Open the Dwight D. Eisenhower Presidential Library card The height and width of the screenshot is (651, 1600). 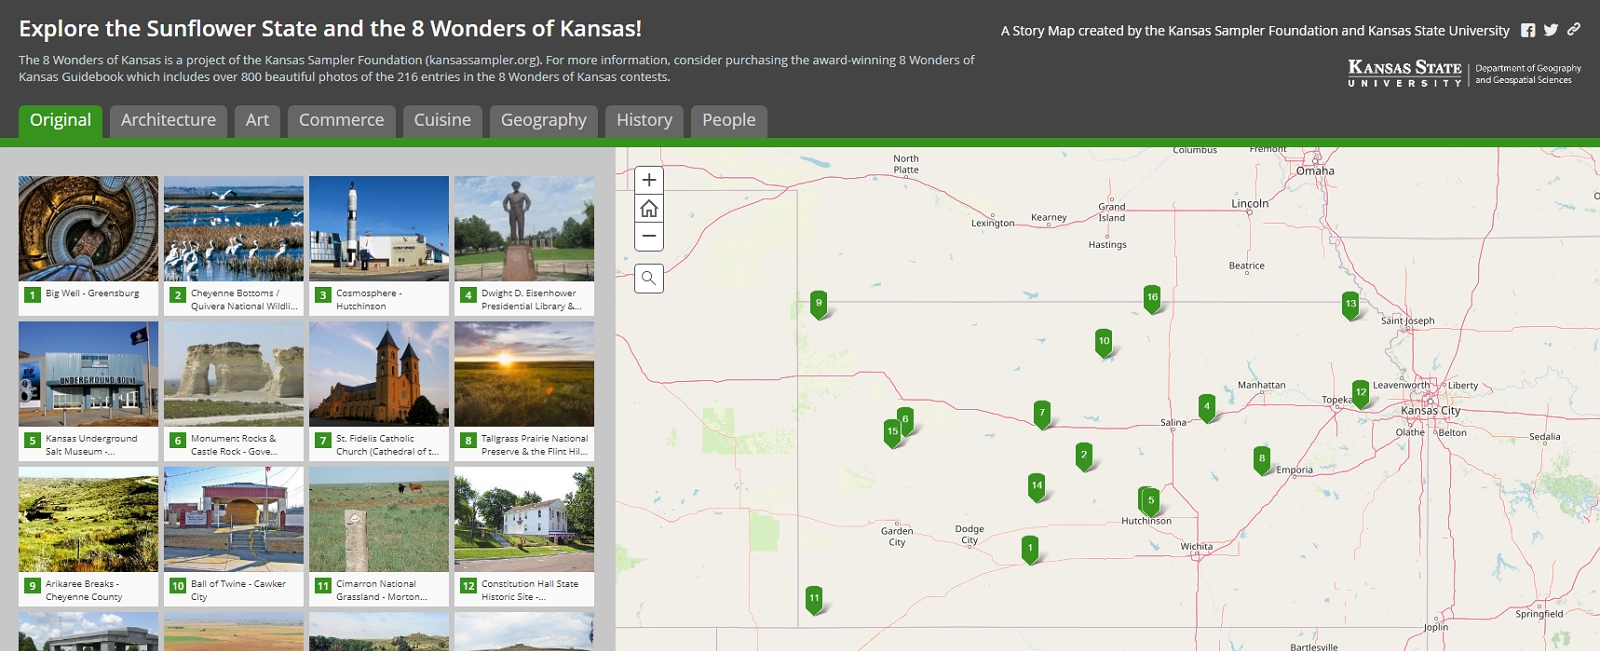(524, 246)
